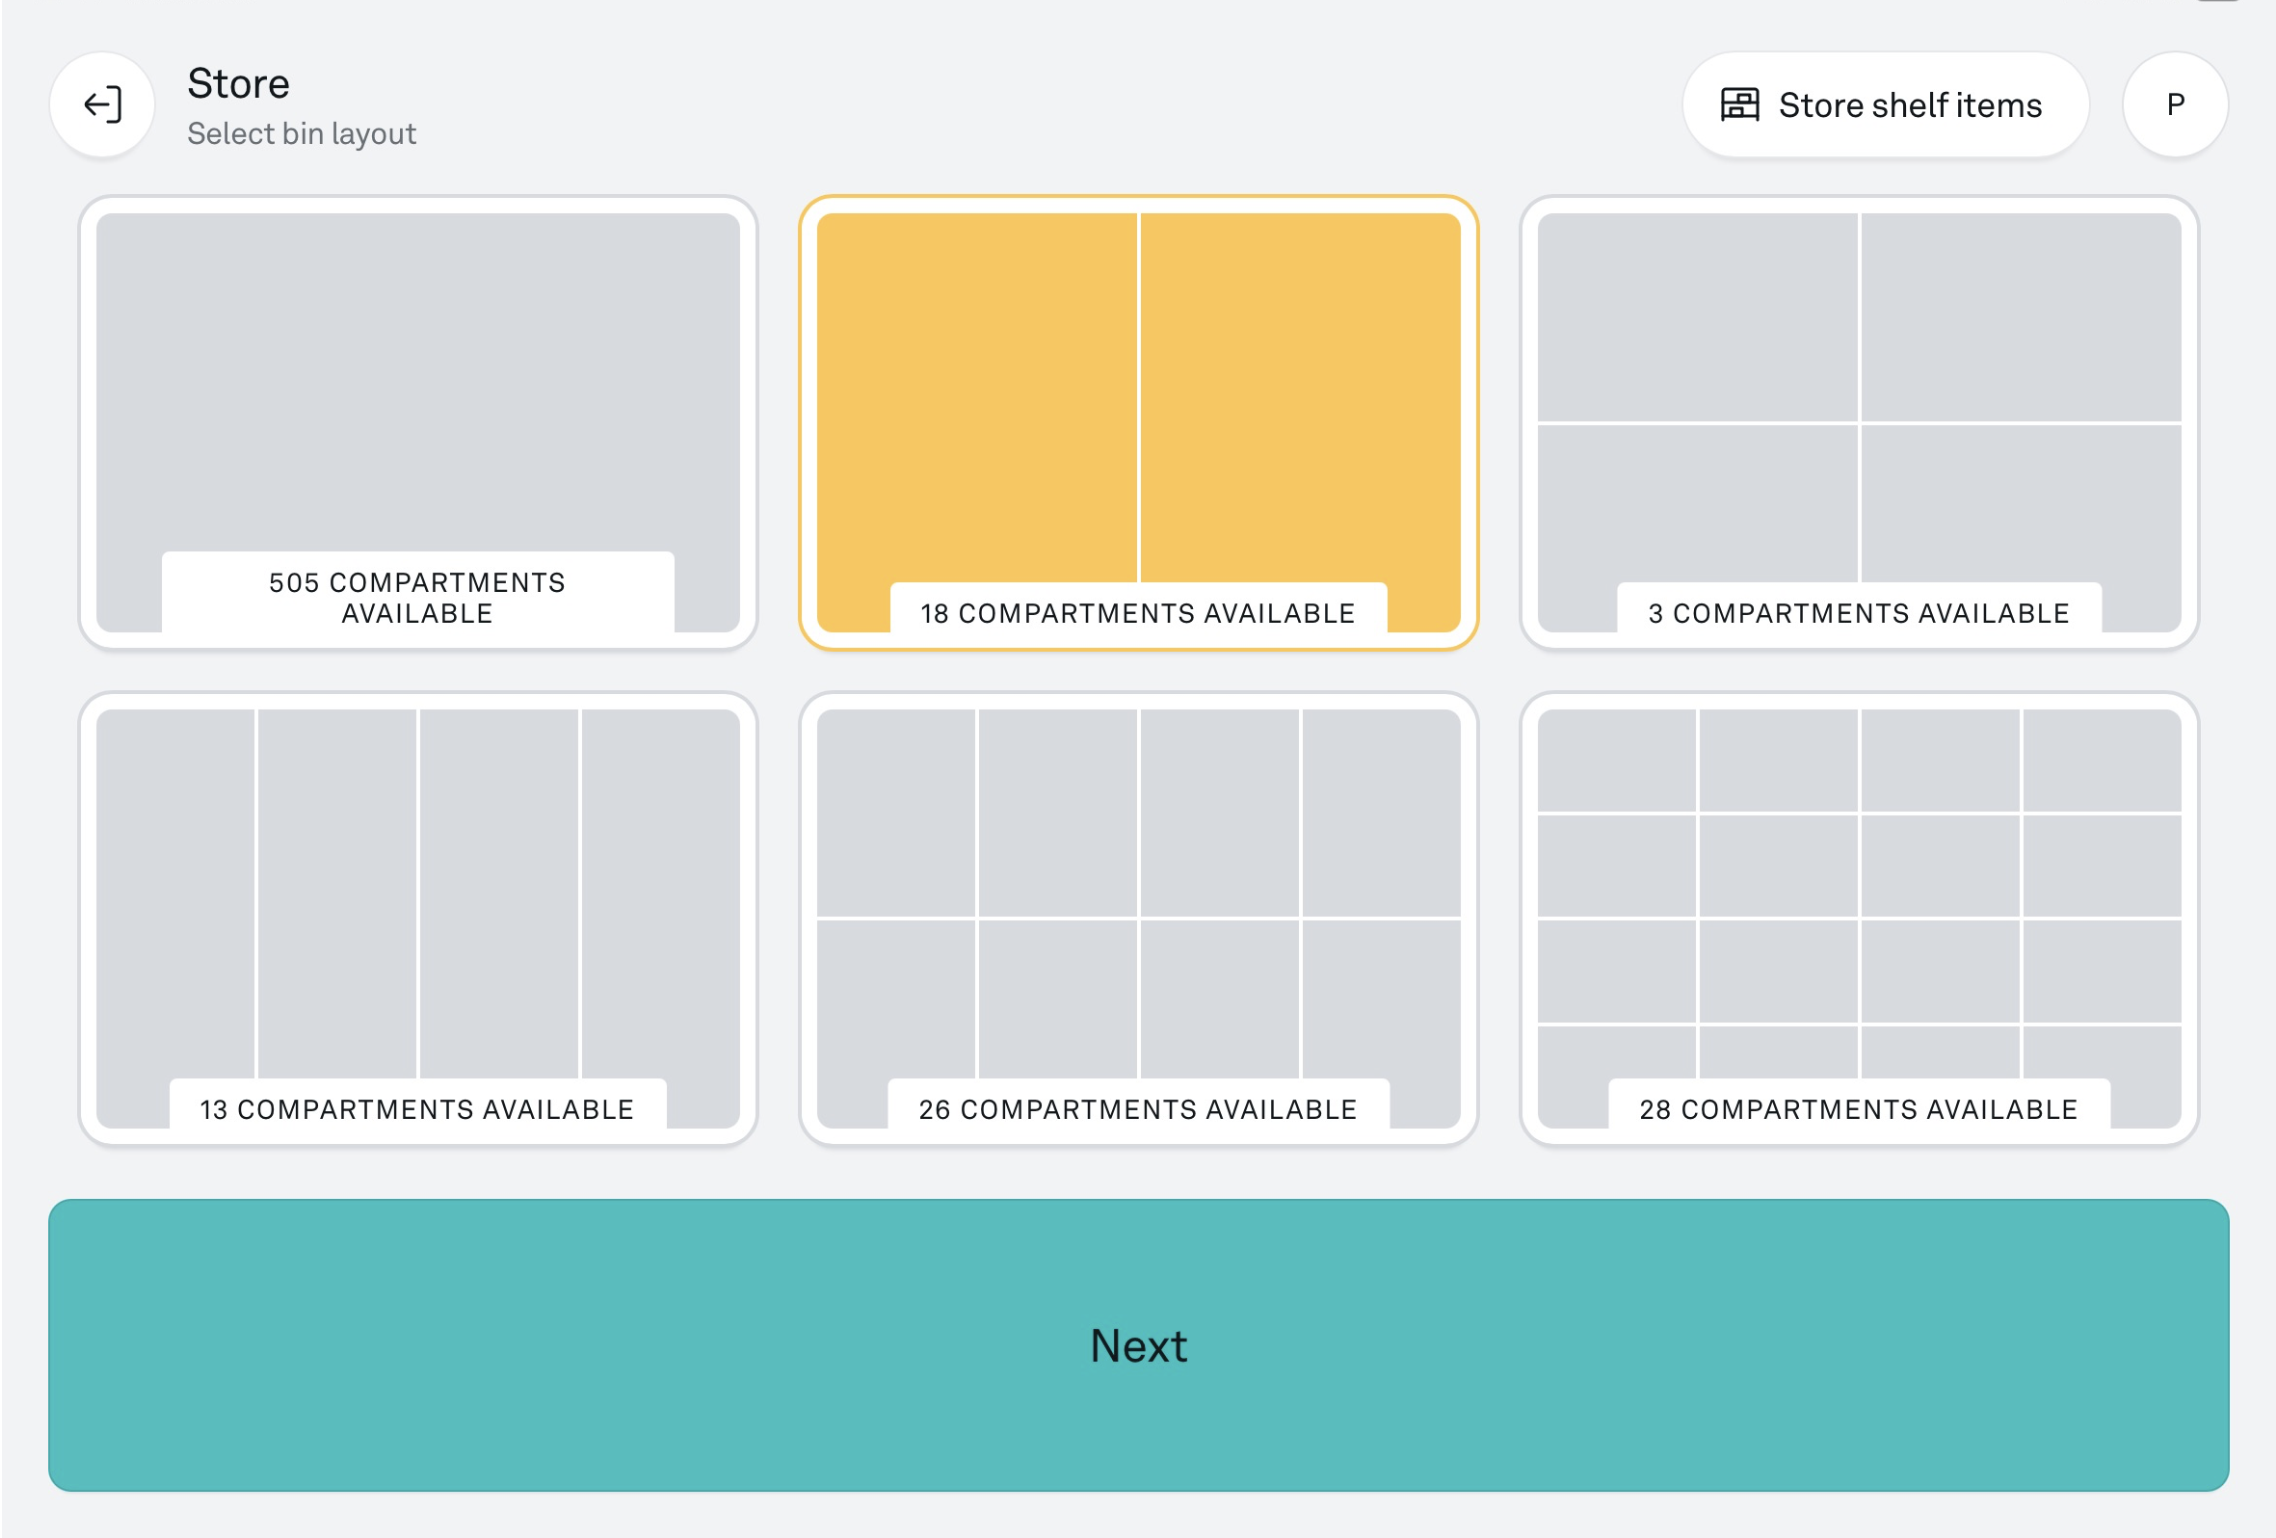
Task: Select single-compartment layout with 505 available
Action: point(417,380)
